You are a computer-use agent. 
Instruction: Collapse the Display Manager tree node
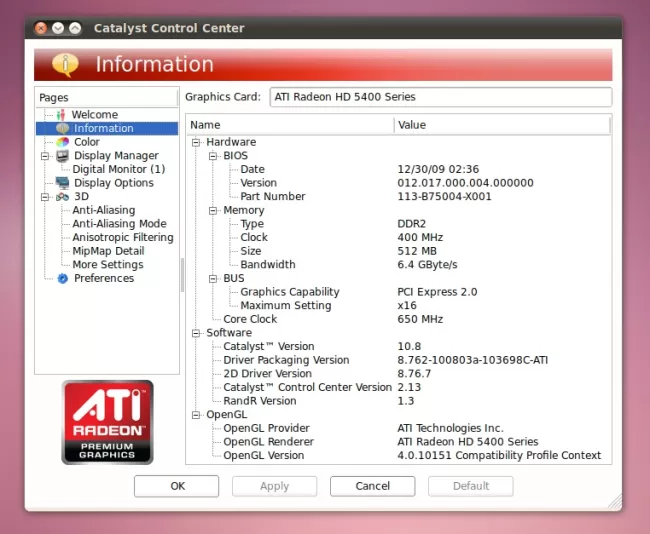click(x=45, y=156)
